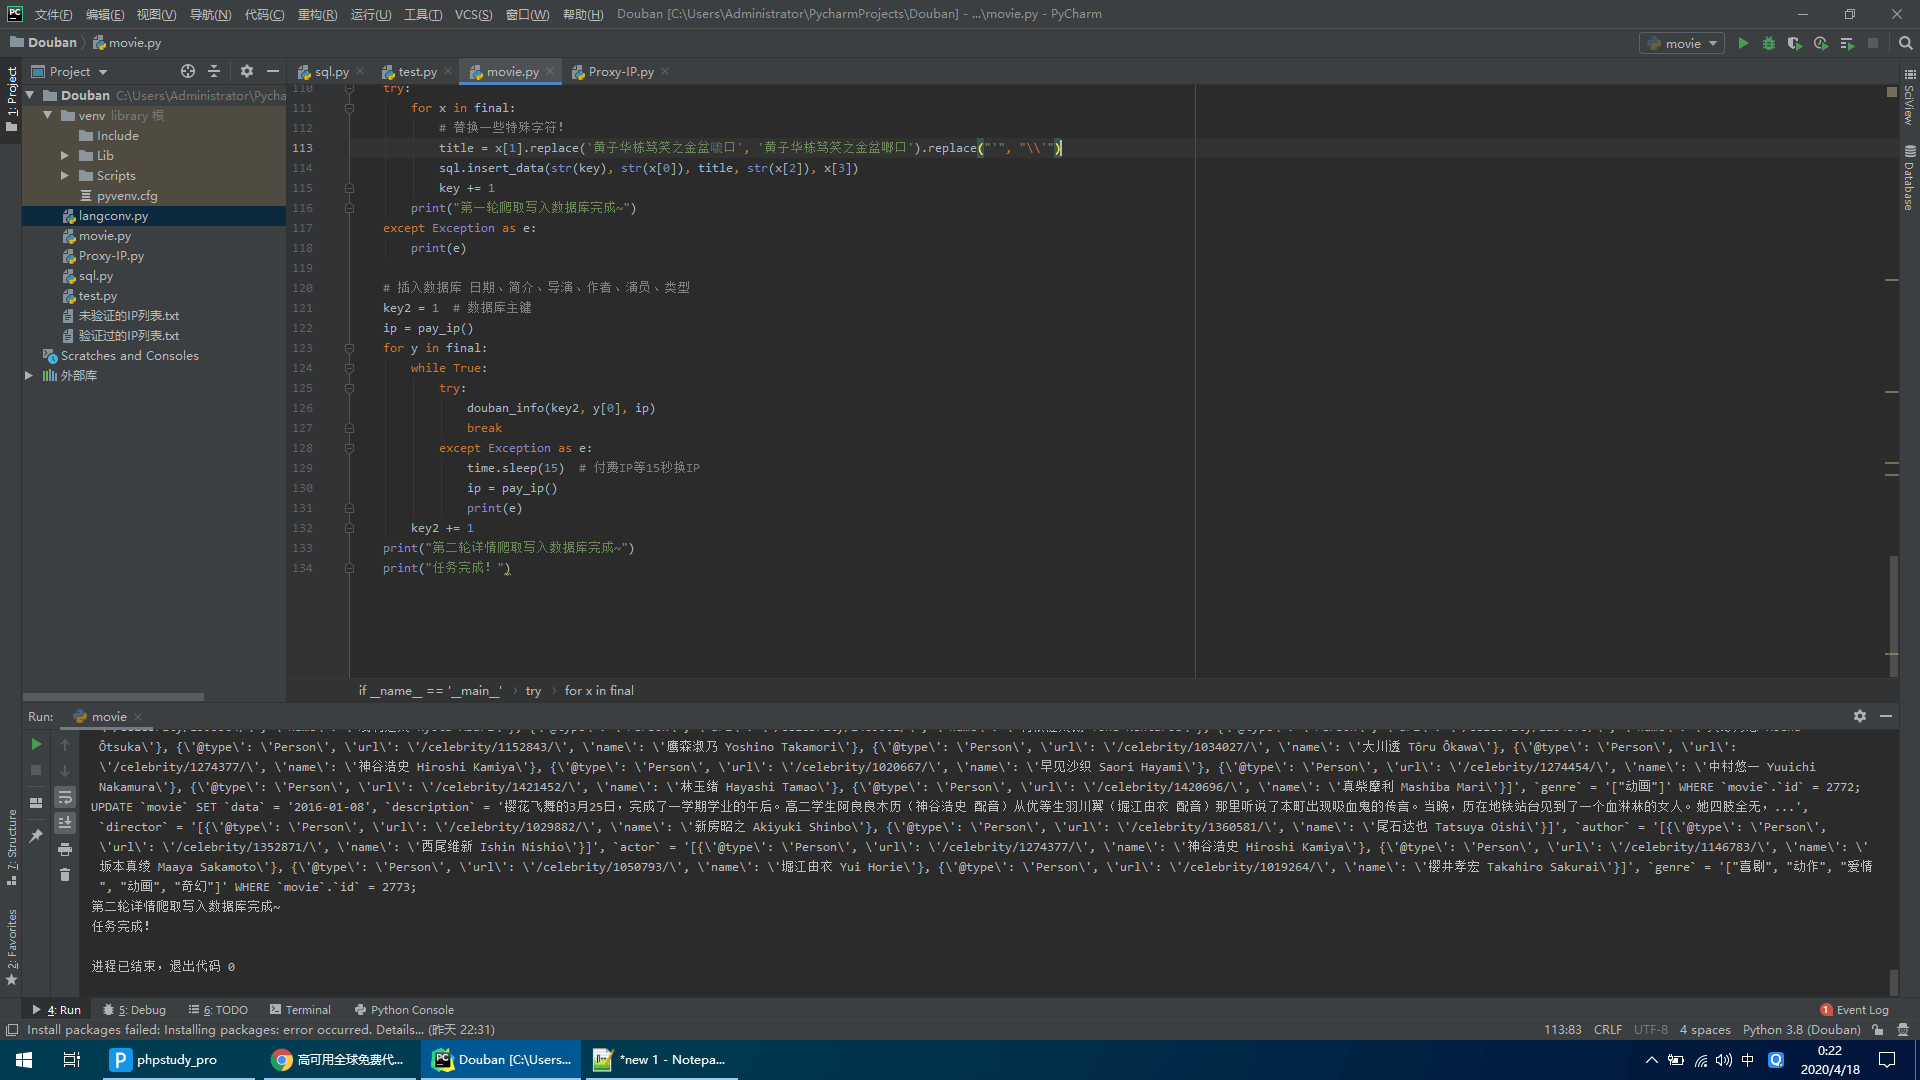Collapse the Douban root folder
Screen dimensions: 1920x1080
pos(30,96)
